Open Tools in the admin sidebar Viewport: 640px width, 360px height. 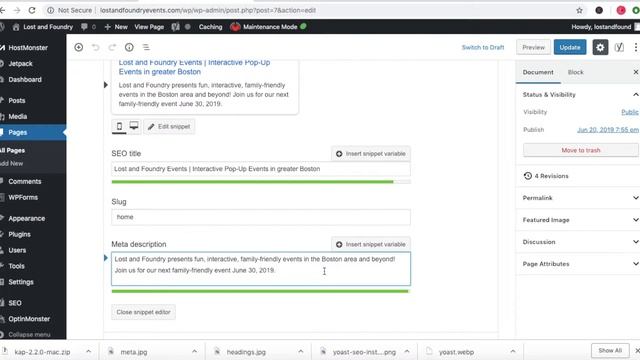[x=16, y=266]
